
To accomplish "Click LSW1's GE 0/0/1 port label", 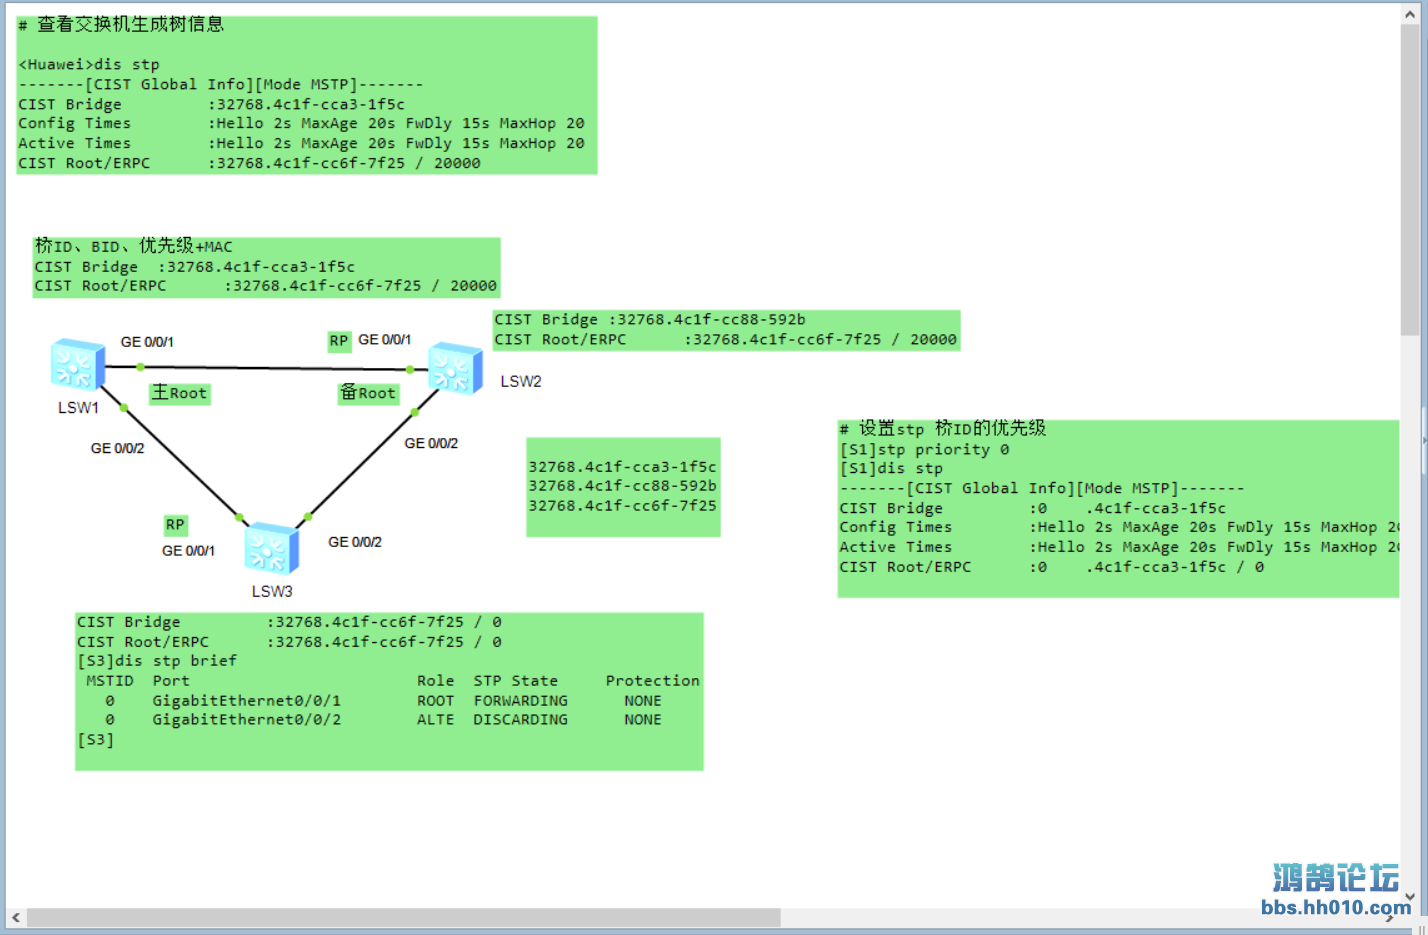I will pos(147,342).
